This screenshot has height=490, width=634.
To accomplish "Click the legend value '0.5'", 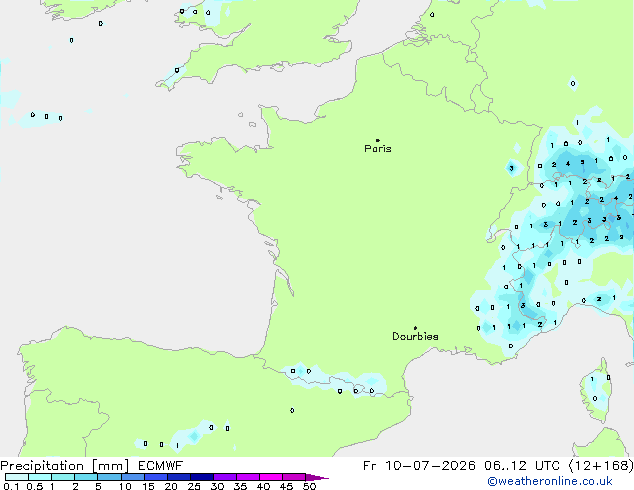I will tap(35, 486).
